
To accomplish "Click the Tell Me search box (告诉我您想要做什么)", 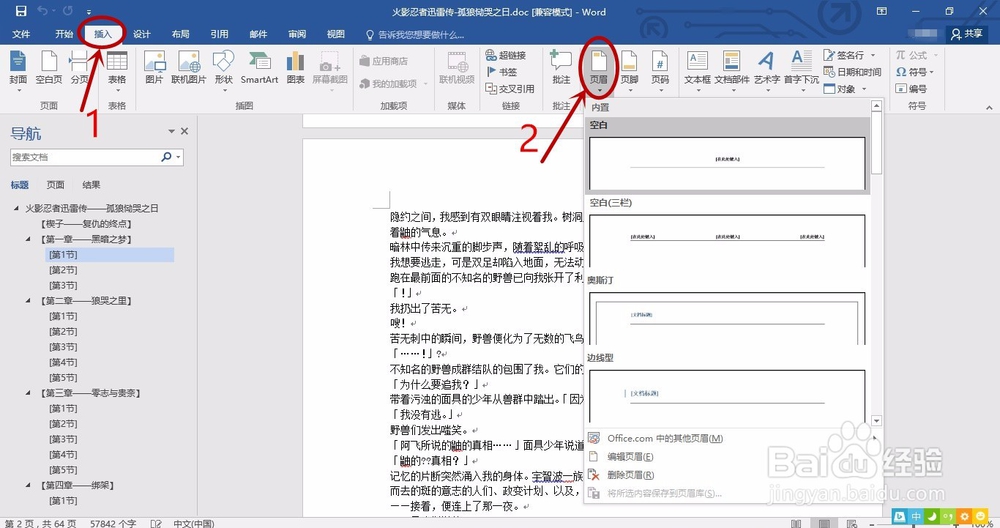I will [415, 34].
